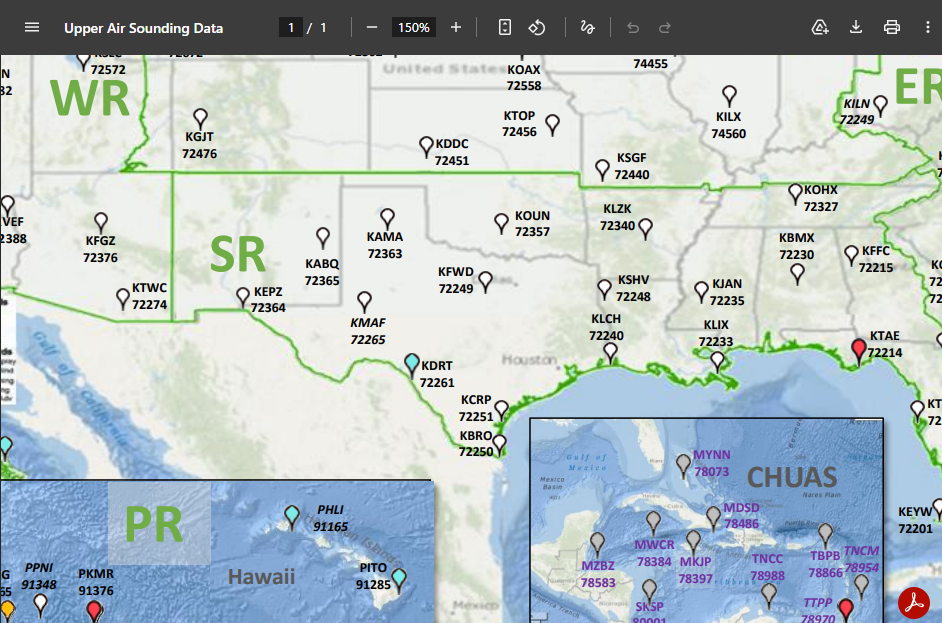
Task: Click the KOUN station marker pin
Action: pos(501,222)
